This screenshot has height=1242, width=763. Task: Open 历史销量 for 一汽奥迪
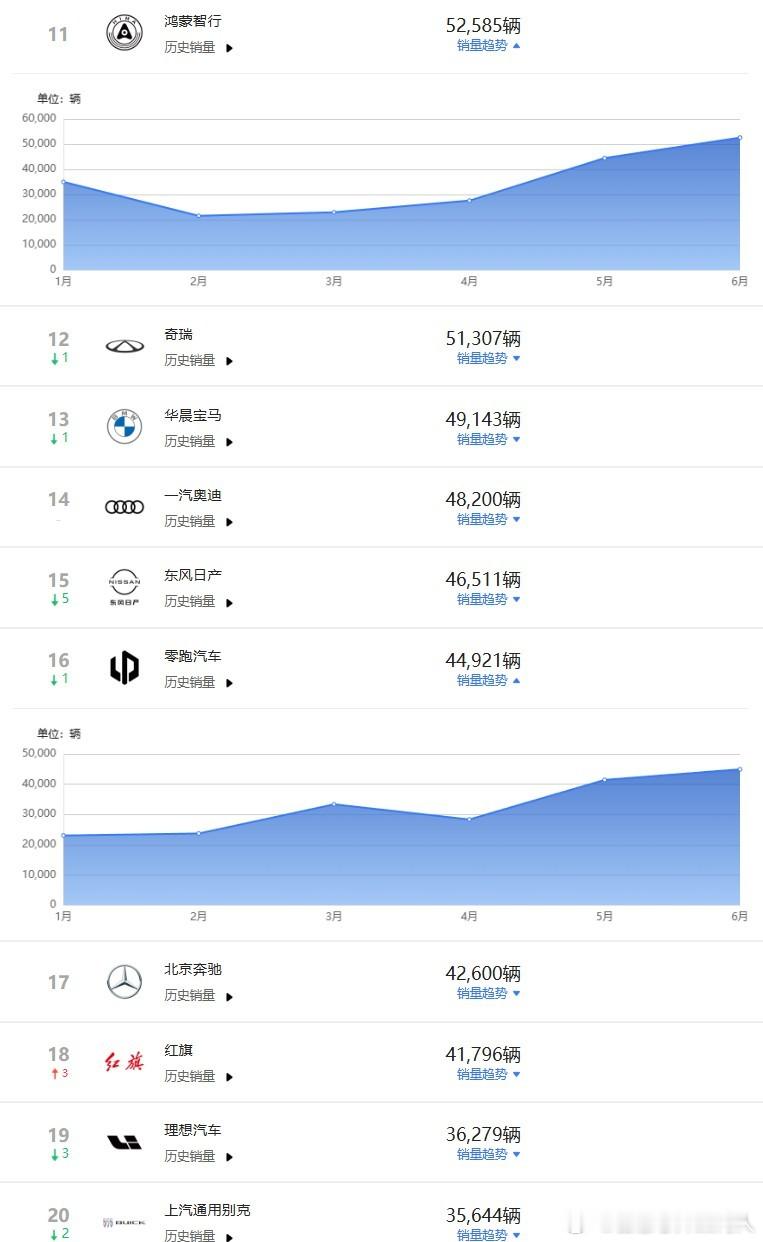point(198,521)
